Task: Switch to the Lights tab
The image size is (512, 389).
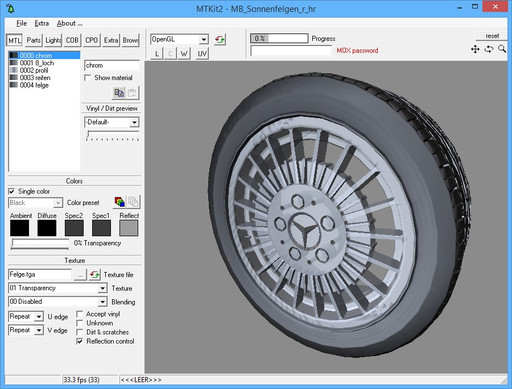Action: click(x=53, y=41)
